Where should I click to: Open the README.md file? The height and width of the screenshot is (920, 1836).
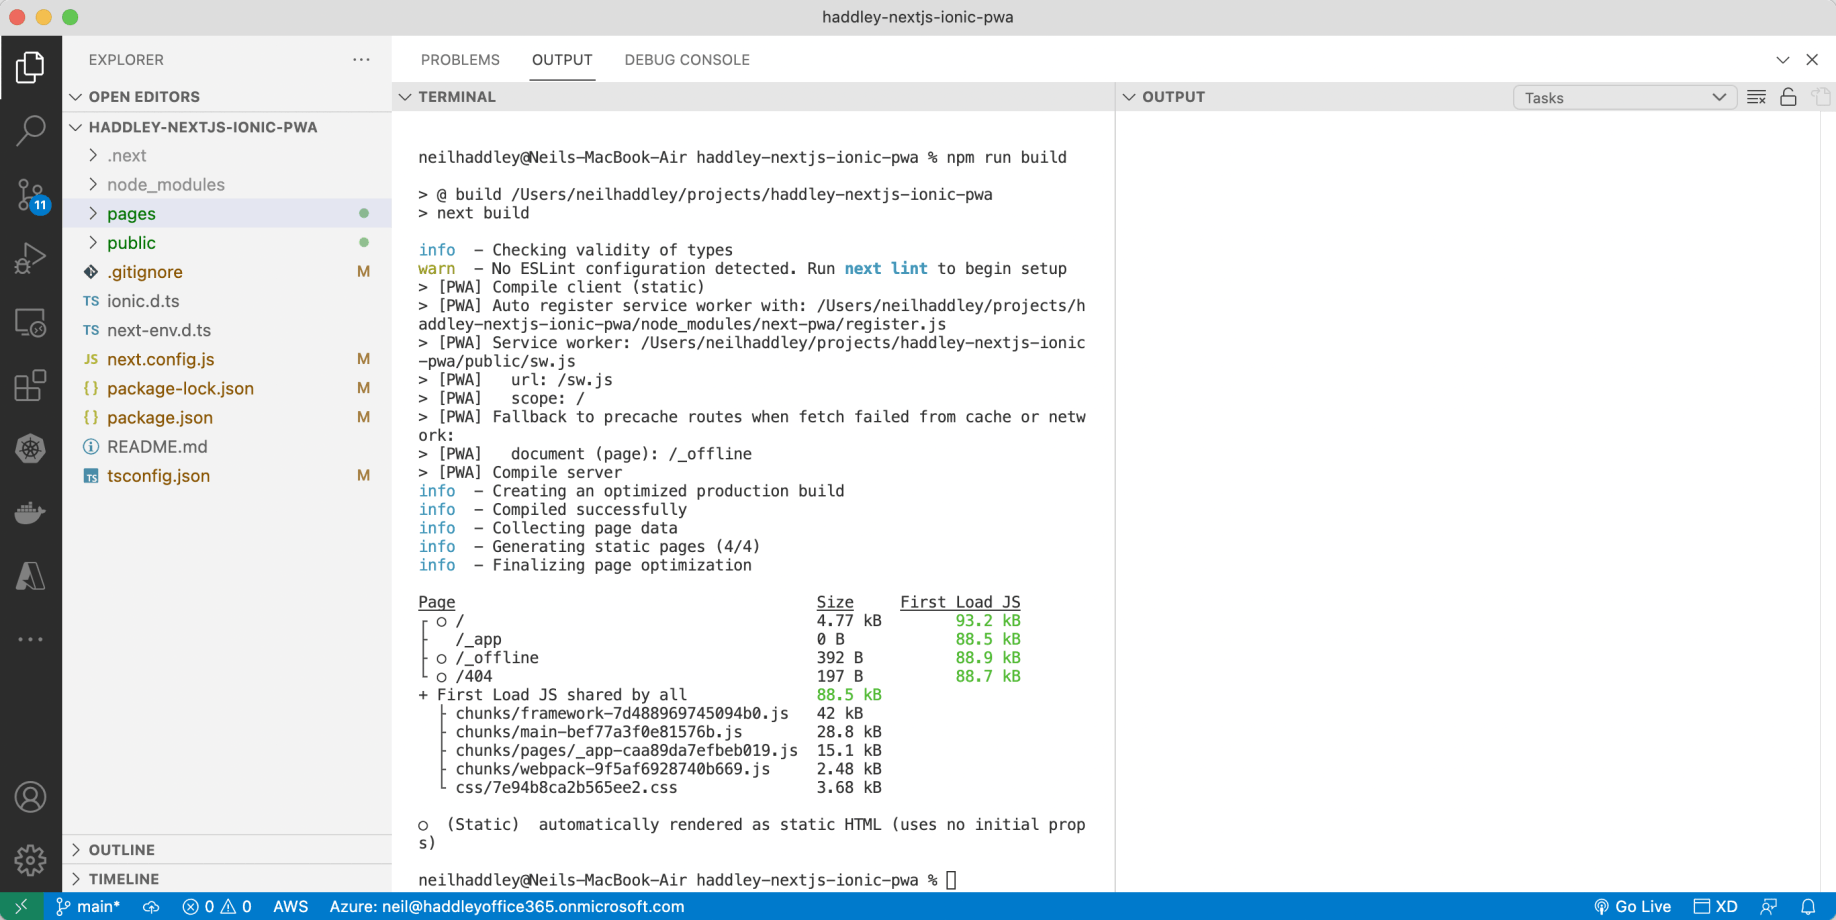[x=227, y=446]
